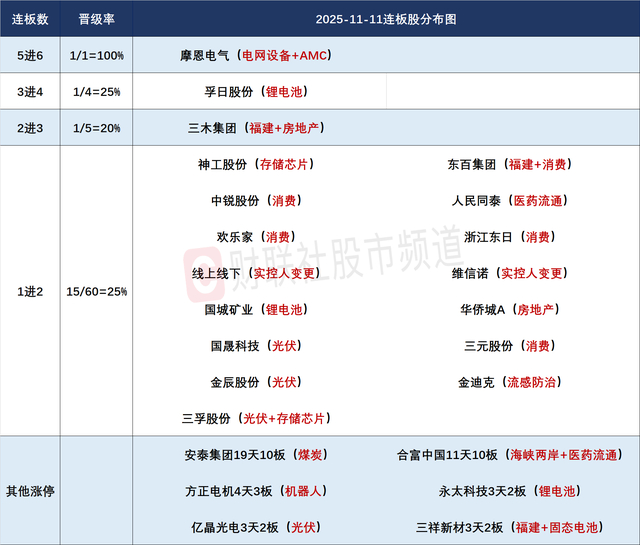This screenshot has width=640, height=545.
Task: Click 国城矿业 stock entry
Action: coord(256,310)
